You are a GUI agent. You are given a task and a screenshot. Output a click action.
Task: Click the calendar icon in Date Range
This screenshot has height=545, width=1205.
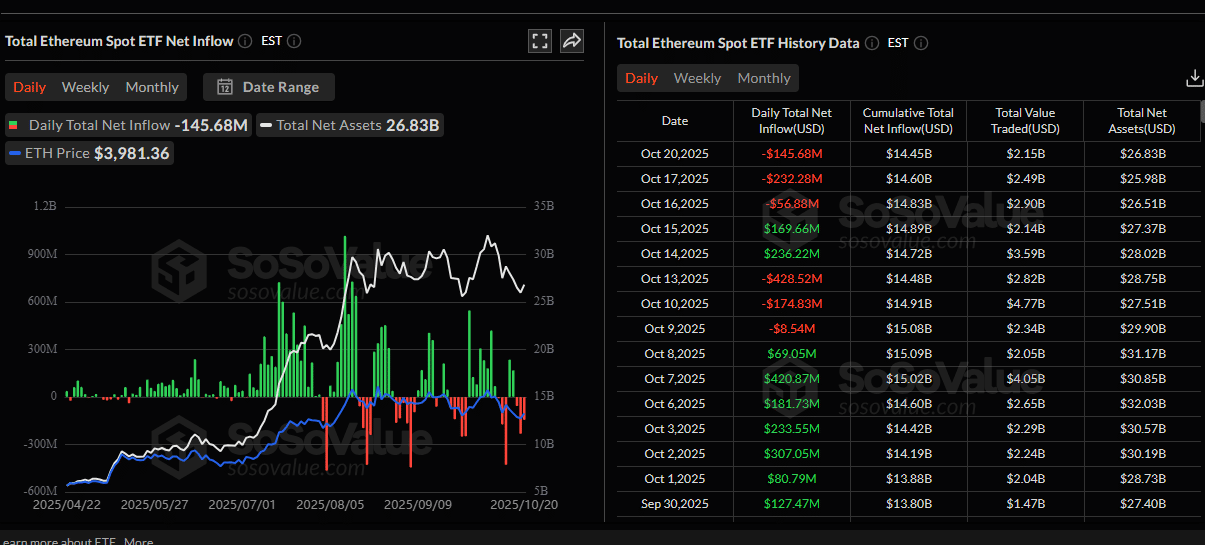(x=225, y=87)
